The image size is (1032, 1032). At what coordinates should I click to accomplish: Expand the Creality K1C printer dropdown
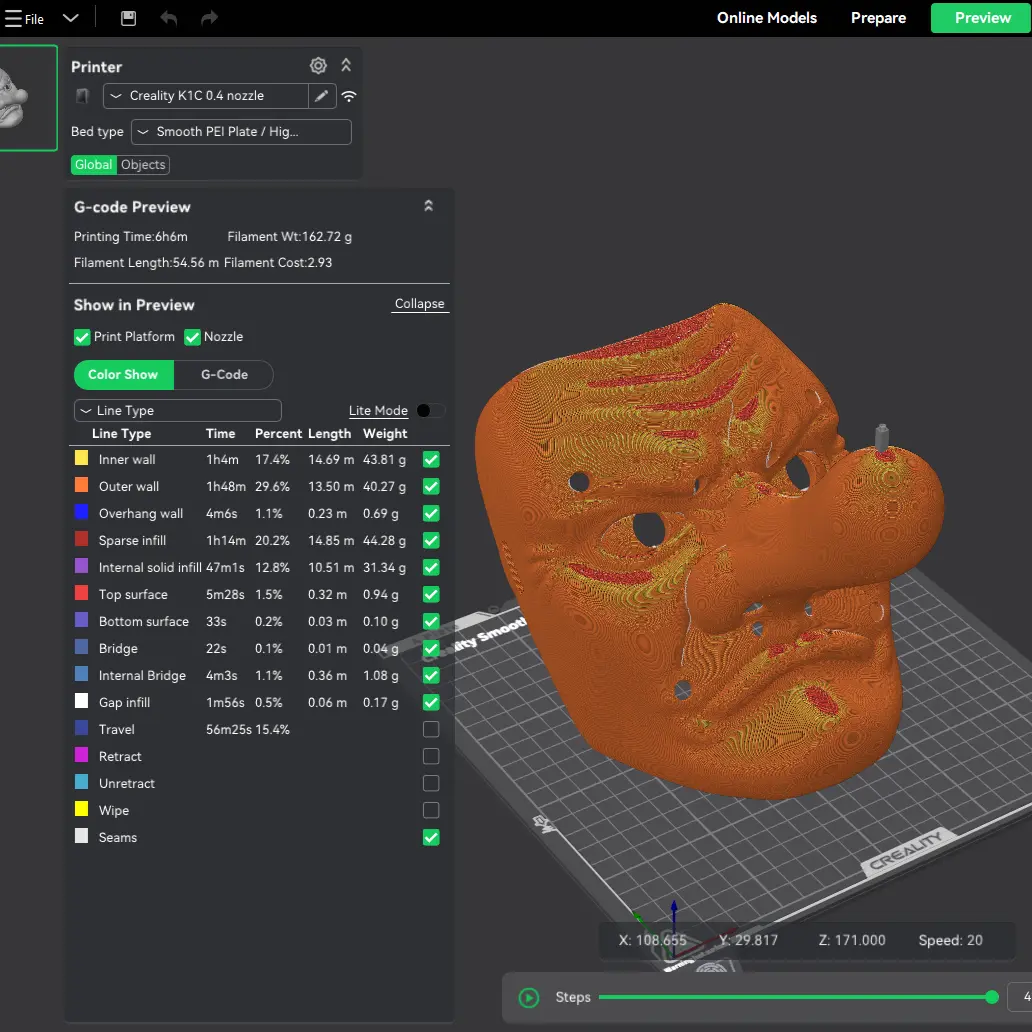click(206, 96)
